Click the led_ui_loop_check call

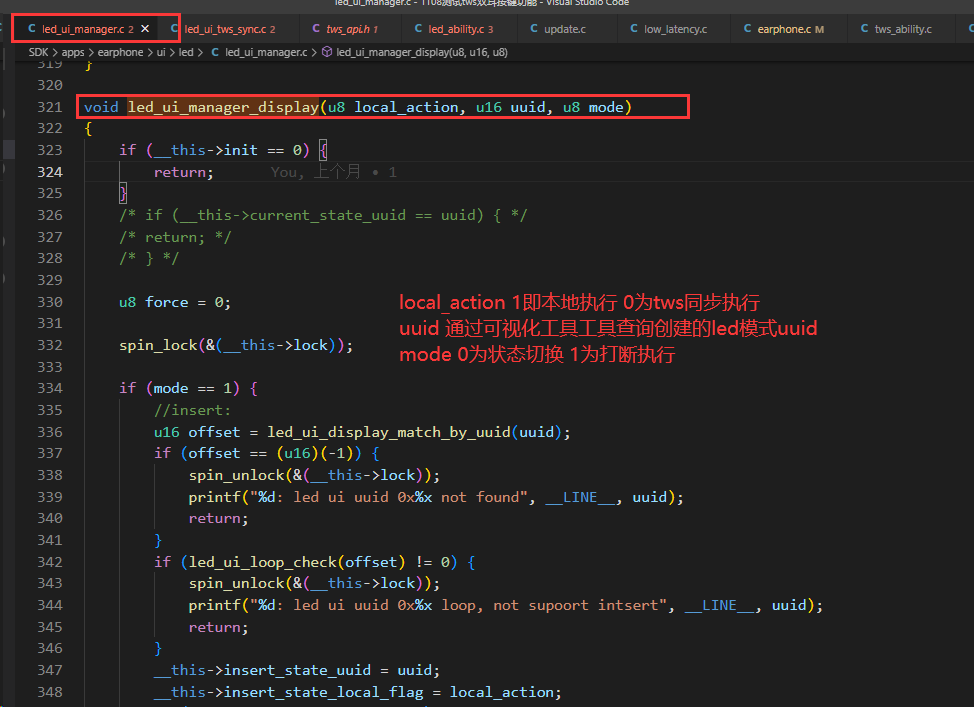(263, 562)
